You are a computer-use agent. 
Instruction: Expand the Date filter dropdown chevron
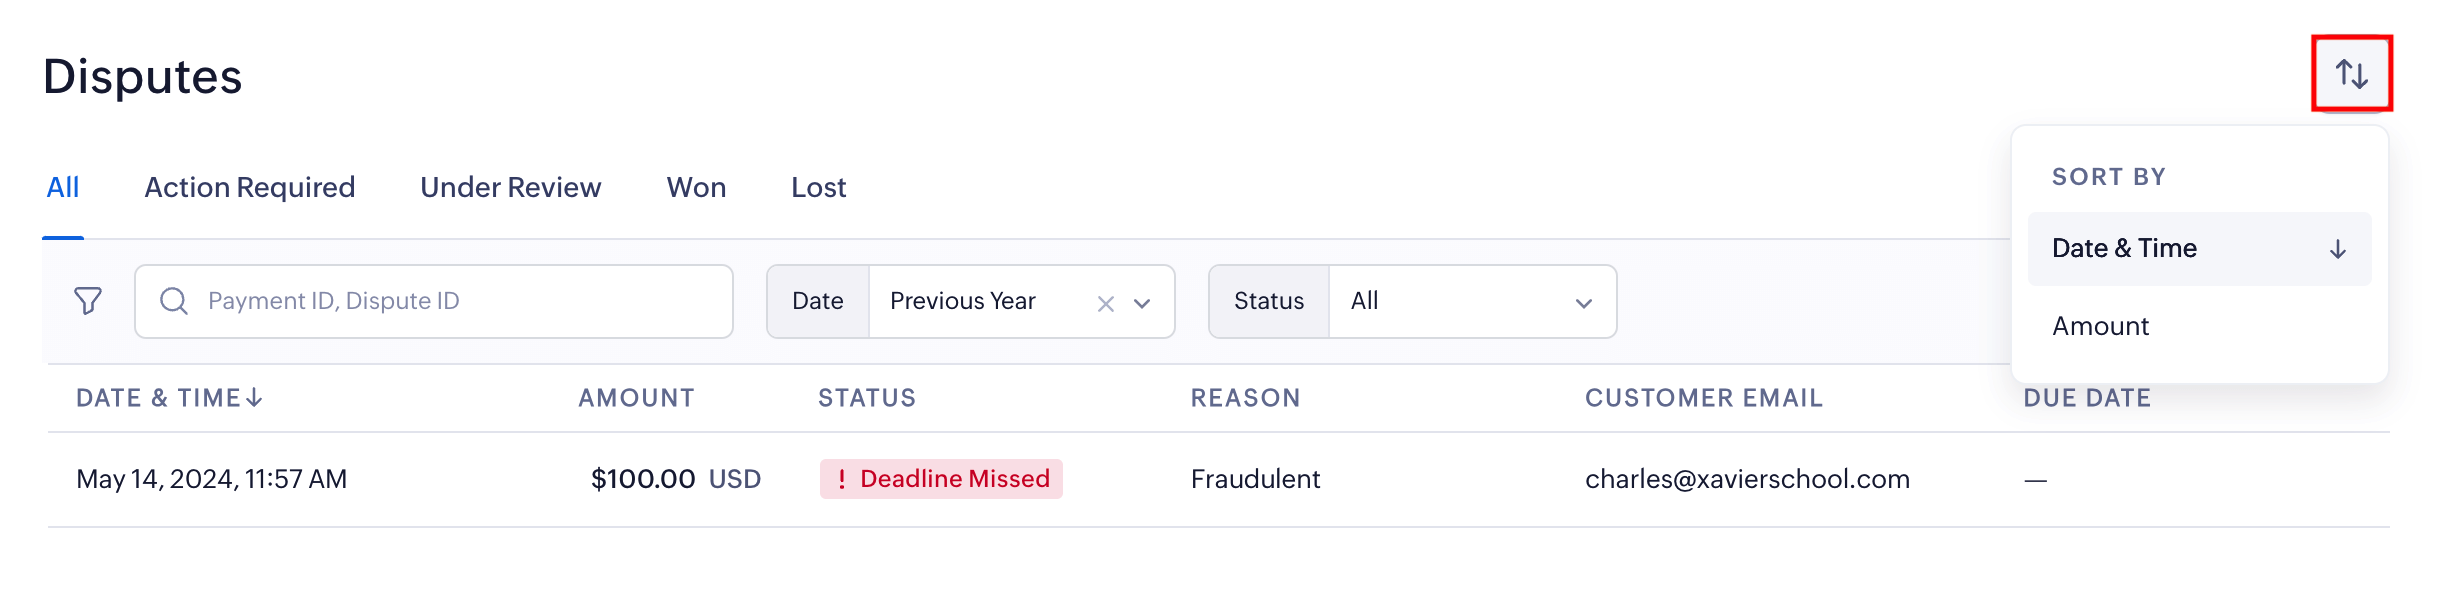(1142, 303)
